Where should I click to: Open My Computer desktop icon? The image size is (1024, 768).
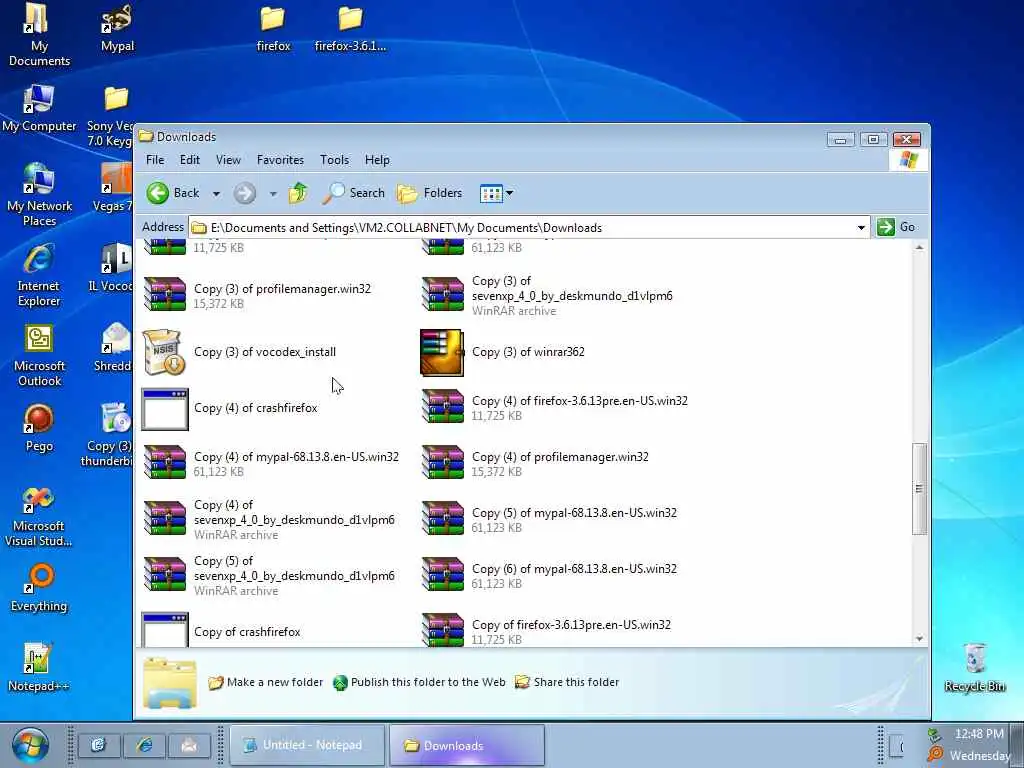click(39, 108)
